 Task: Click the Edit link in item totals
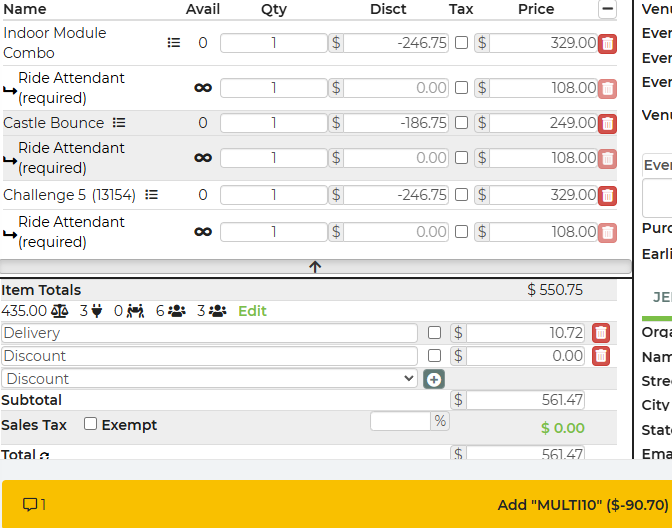click(252, 311)
